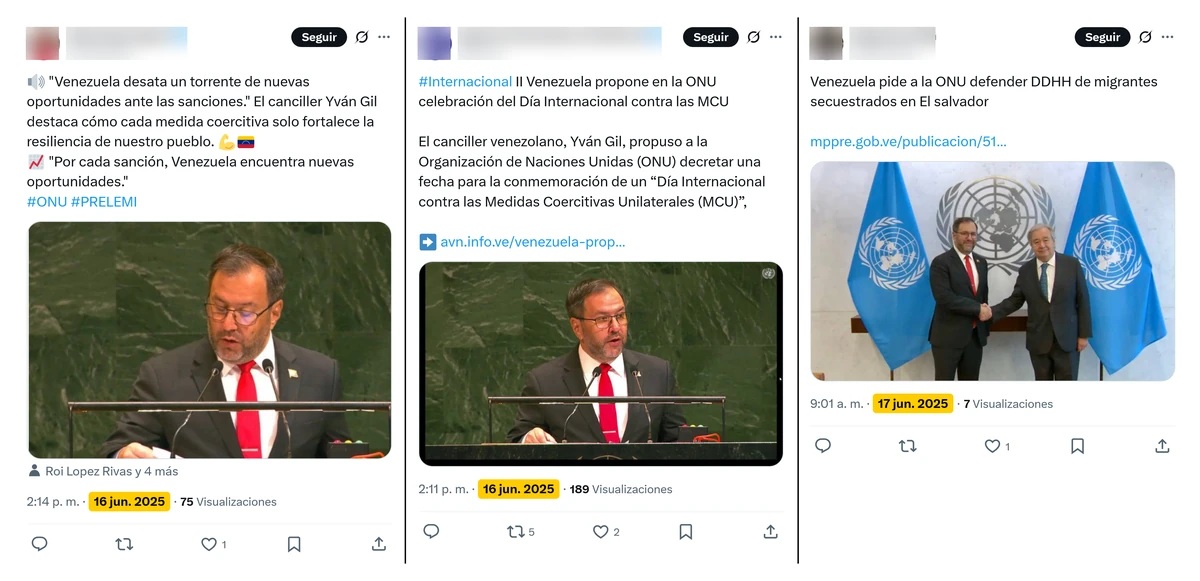Repost the first post about sanciones
Image resolution: width=1200 pixels, height=581 pixels.
[x=124, y=544]
